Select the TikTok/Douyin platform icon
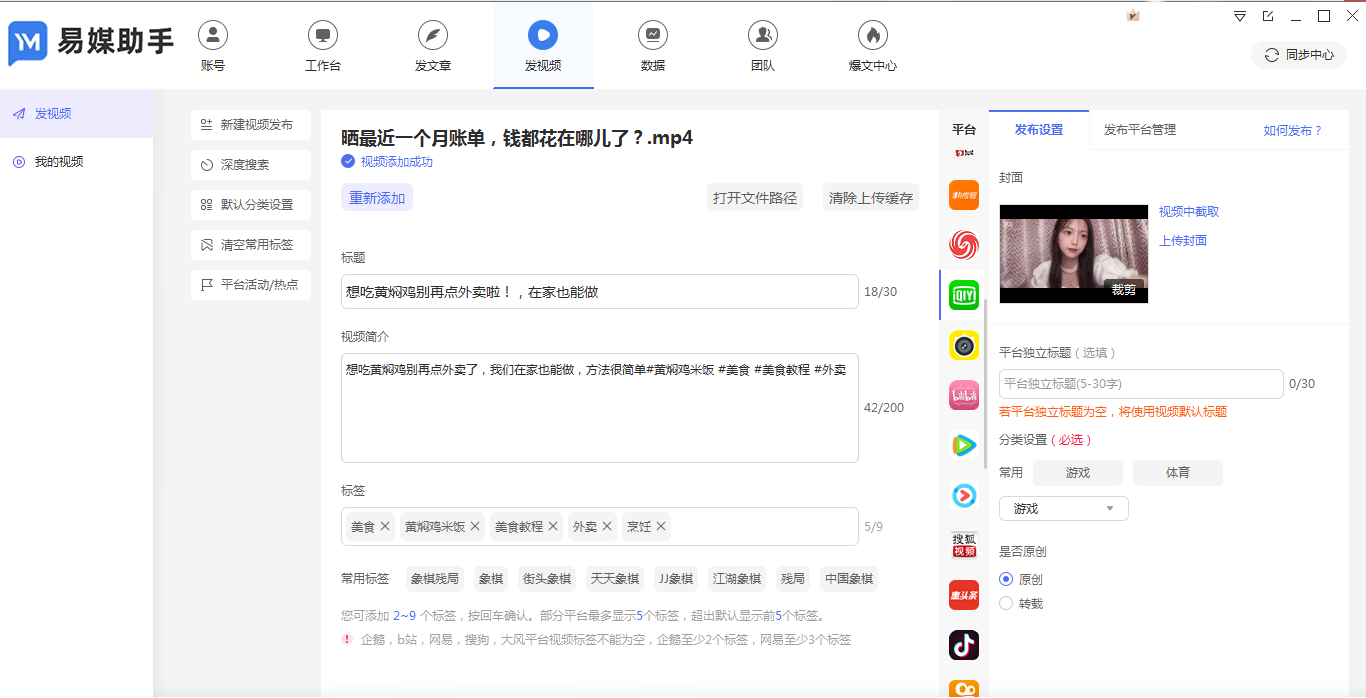This screenshot has width=1366, height=698. (x=964, y=645)
